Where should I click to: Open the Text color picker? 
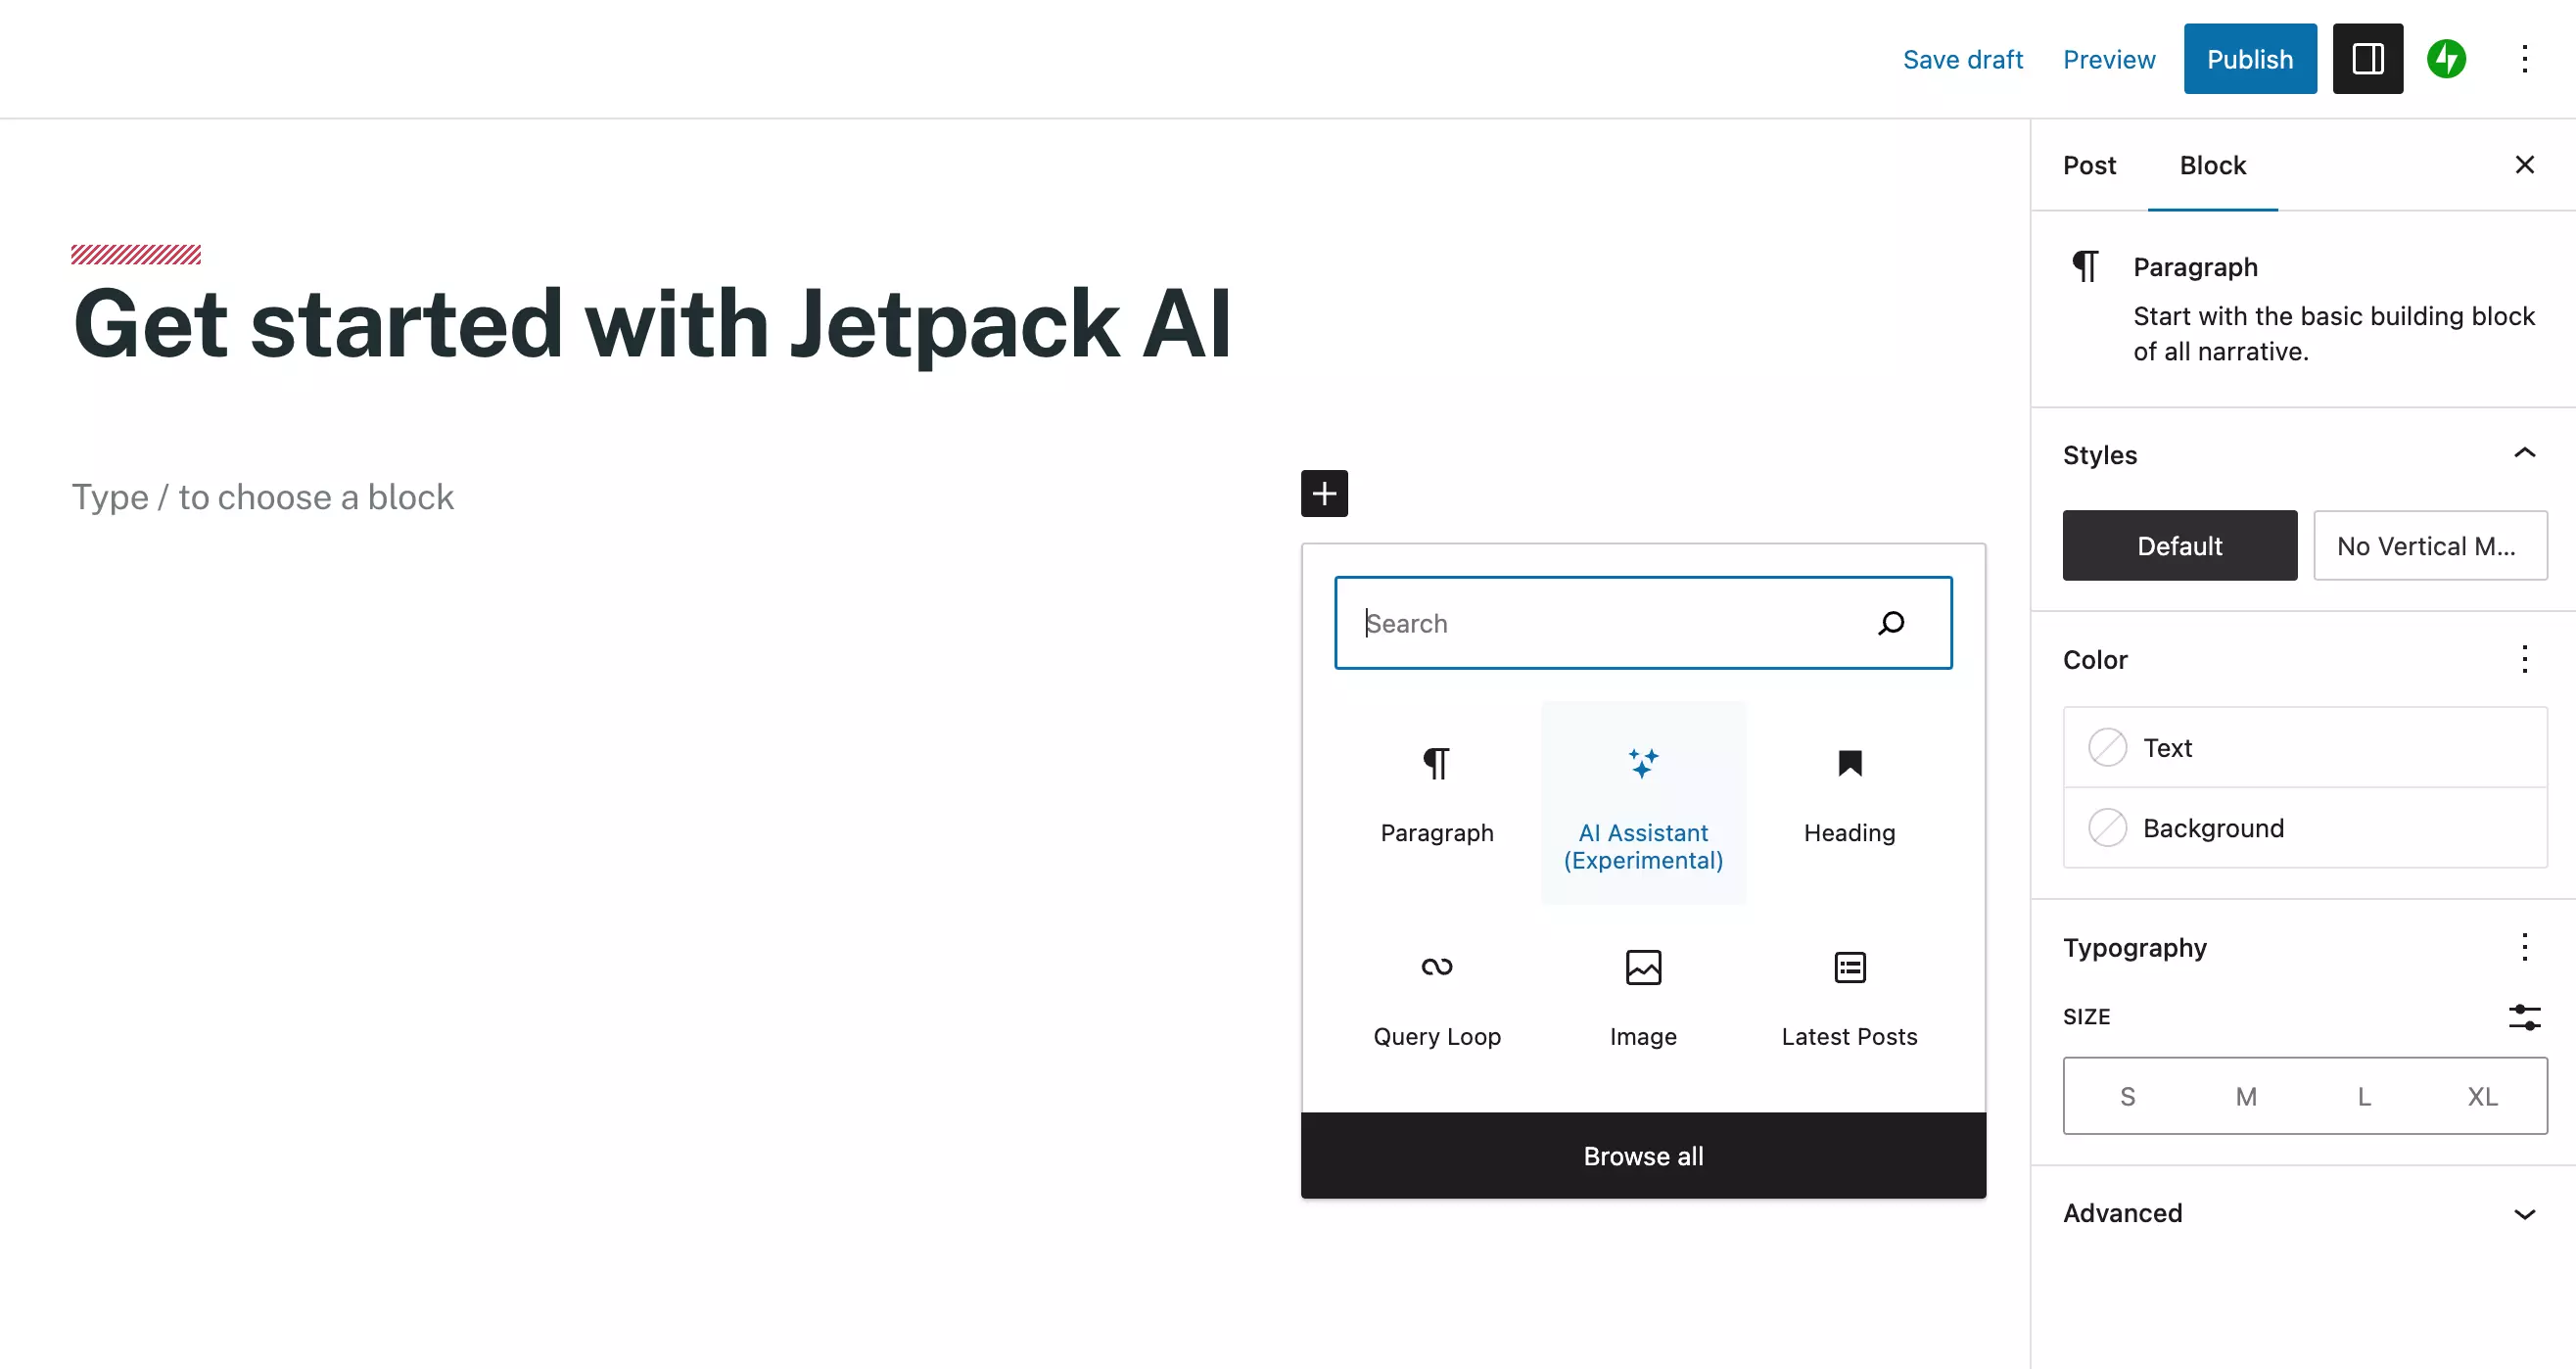(x=2305, y=748)
